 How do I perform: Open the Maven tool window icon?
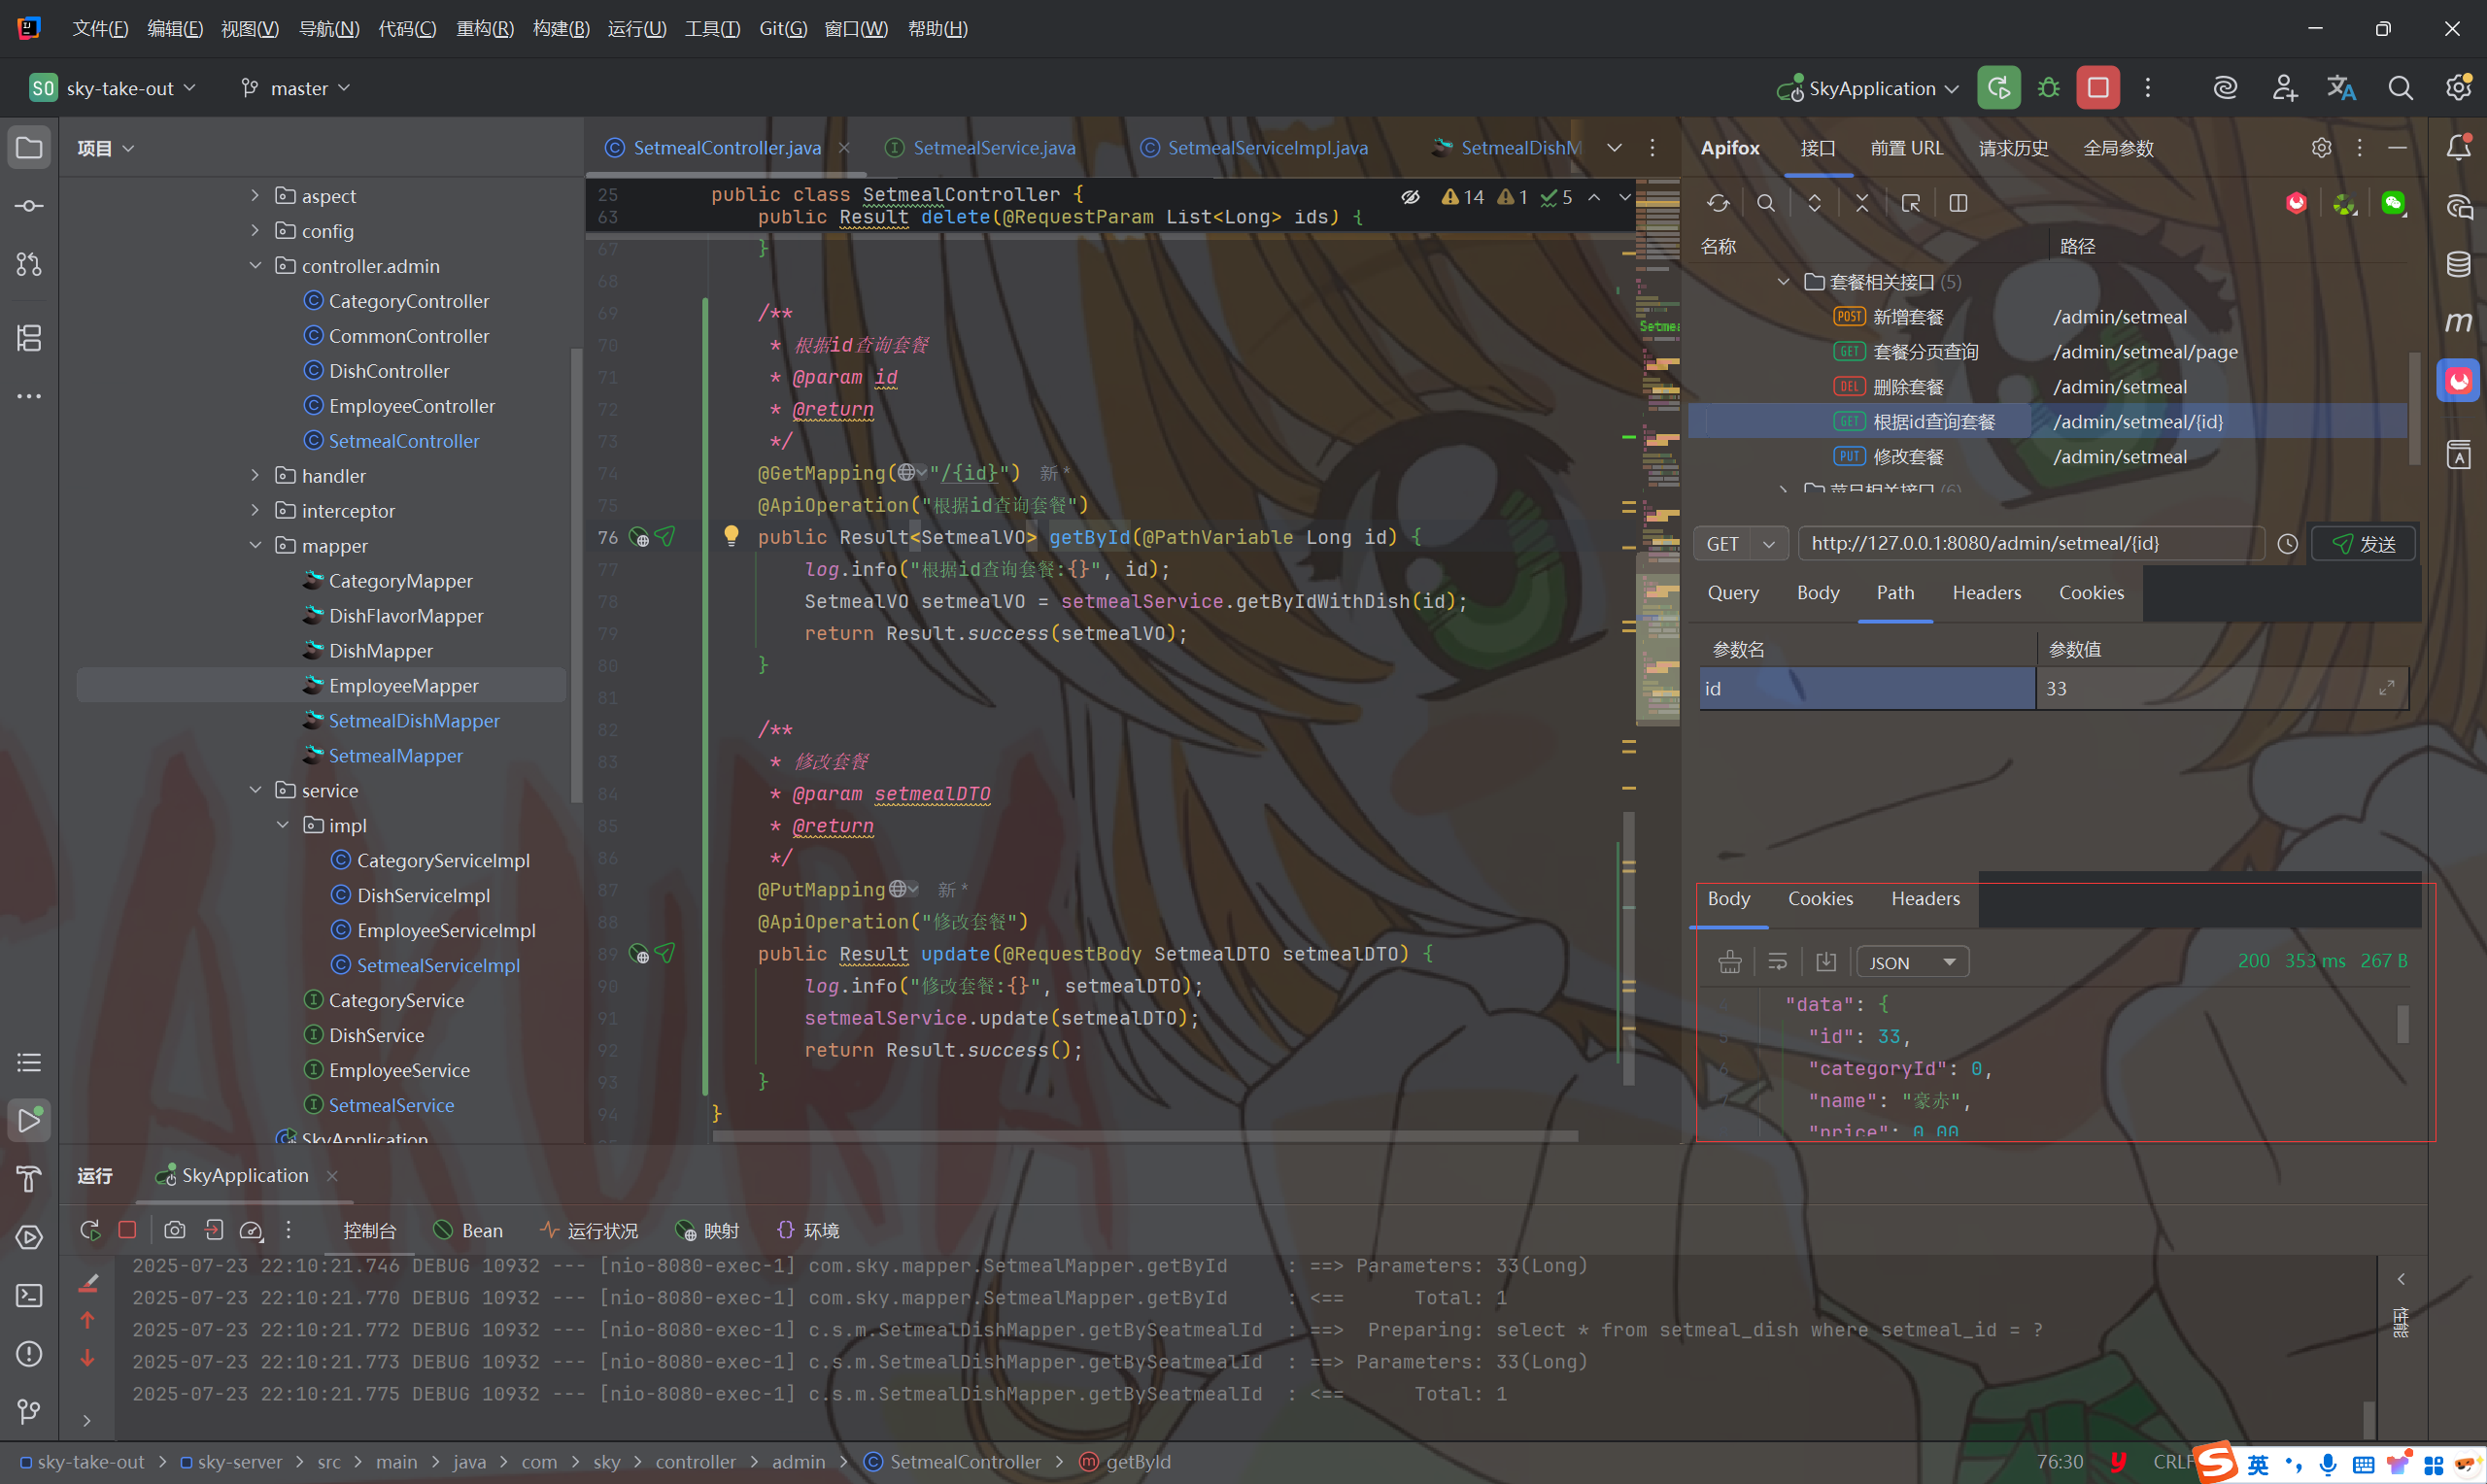(x=2458, y=322)
